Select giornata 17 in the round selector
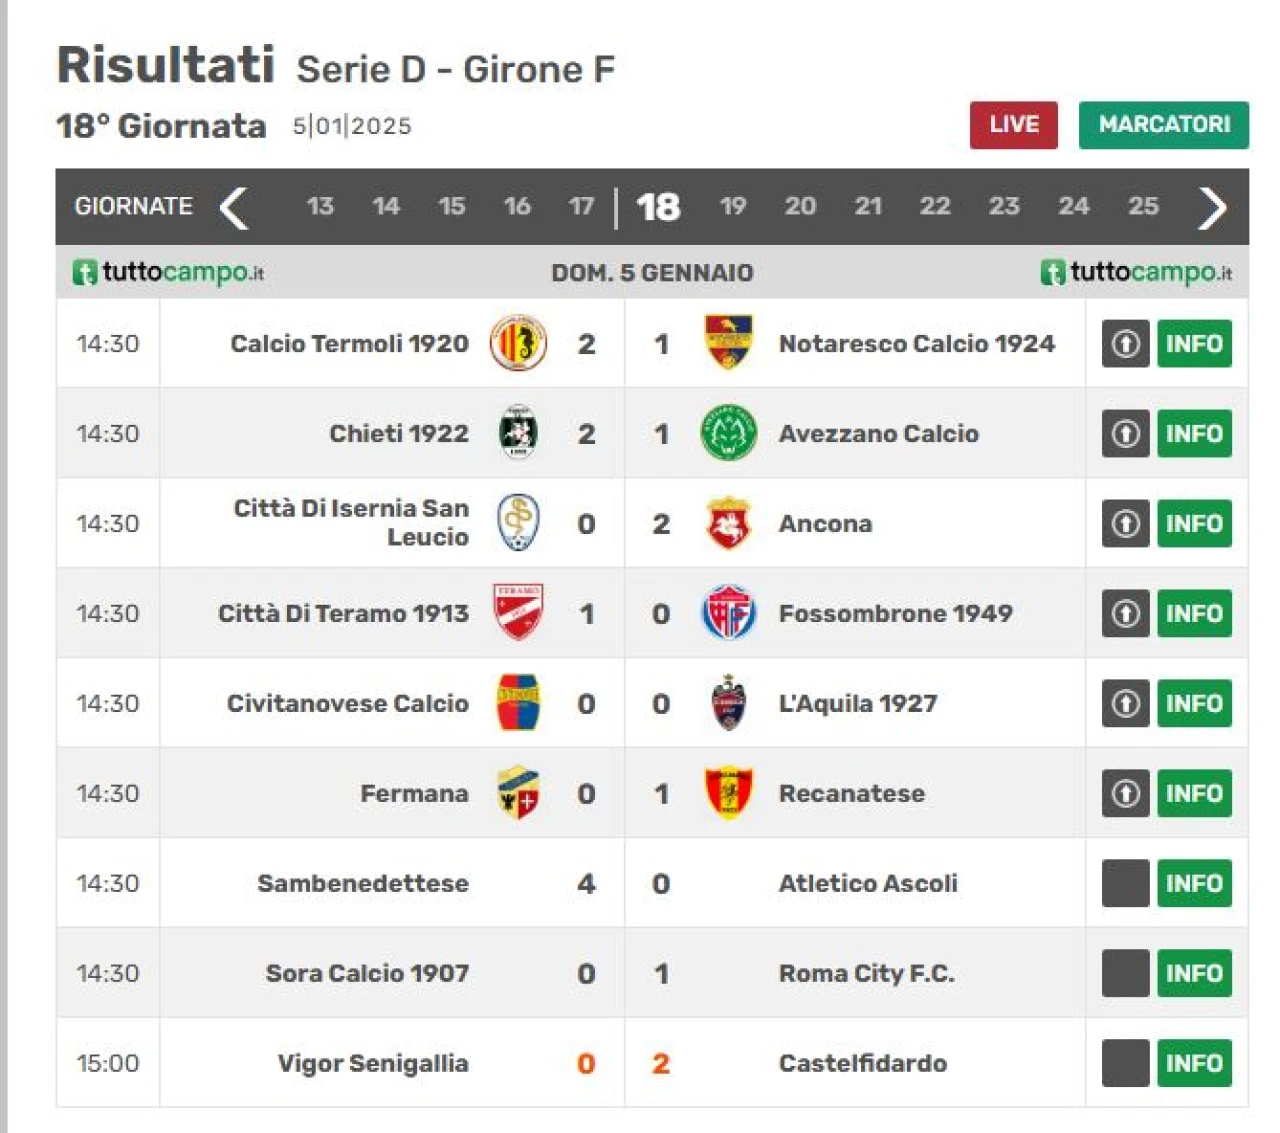The height and width of the screenshot is (1133, 1280). click(x=581, y=206)
